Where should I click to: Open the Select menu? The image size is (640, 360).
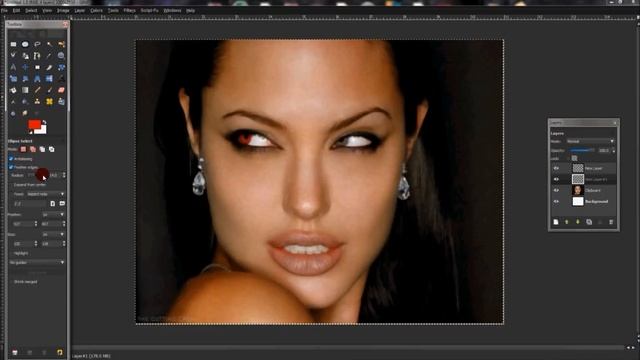31,10
